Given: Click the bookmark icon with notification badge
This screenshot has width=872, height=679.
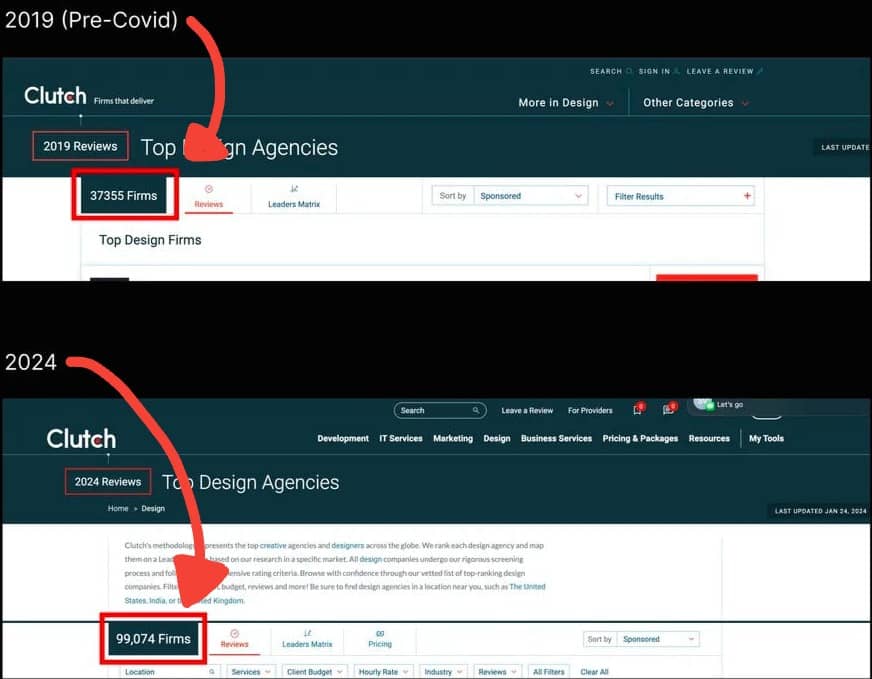Looking at the screenshot, I should click(638, 409).
